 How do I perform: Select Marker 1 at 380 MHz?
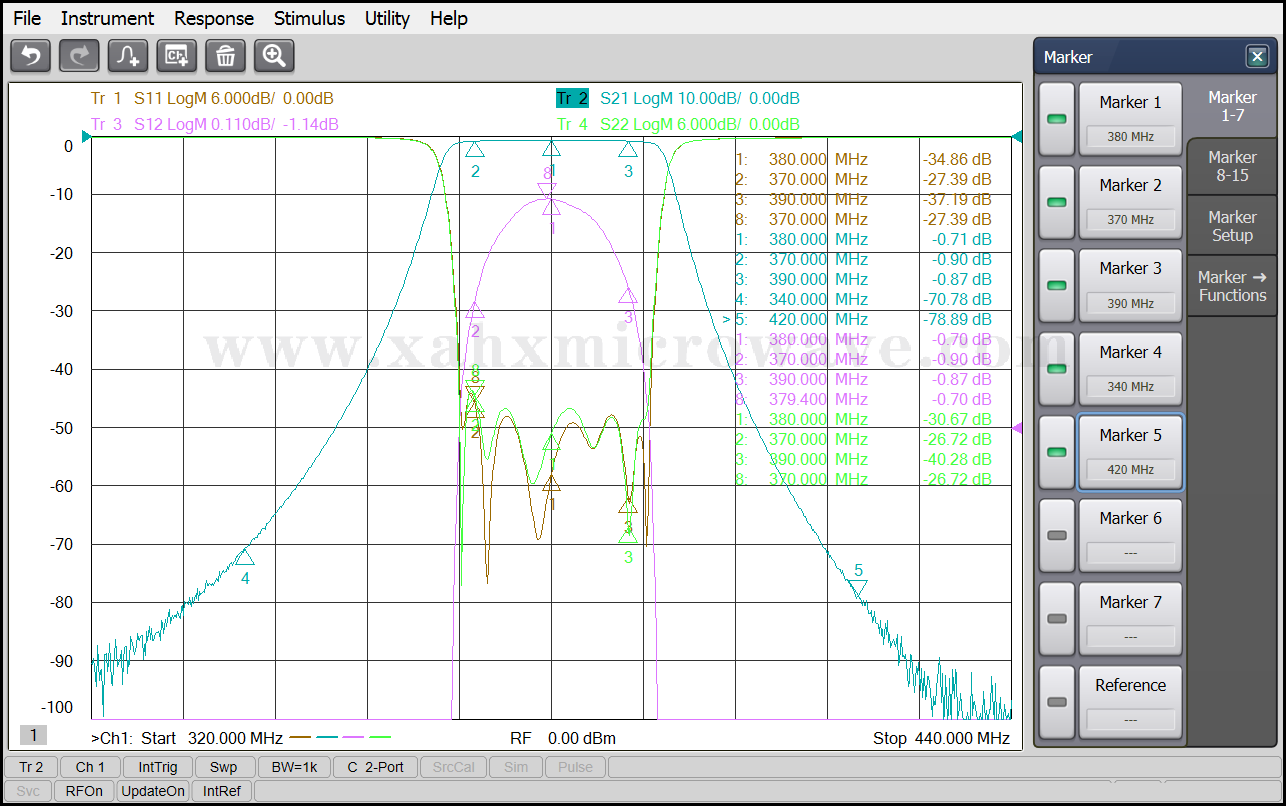(1130, 119)
